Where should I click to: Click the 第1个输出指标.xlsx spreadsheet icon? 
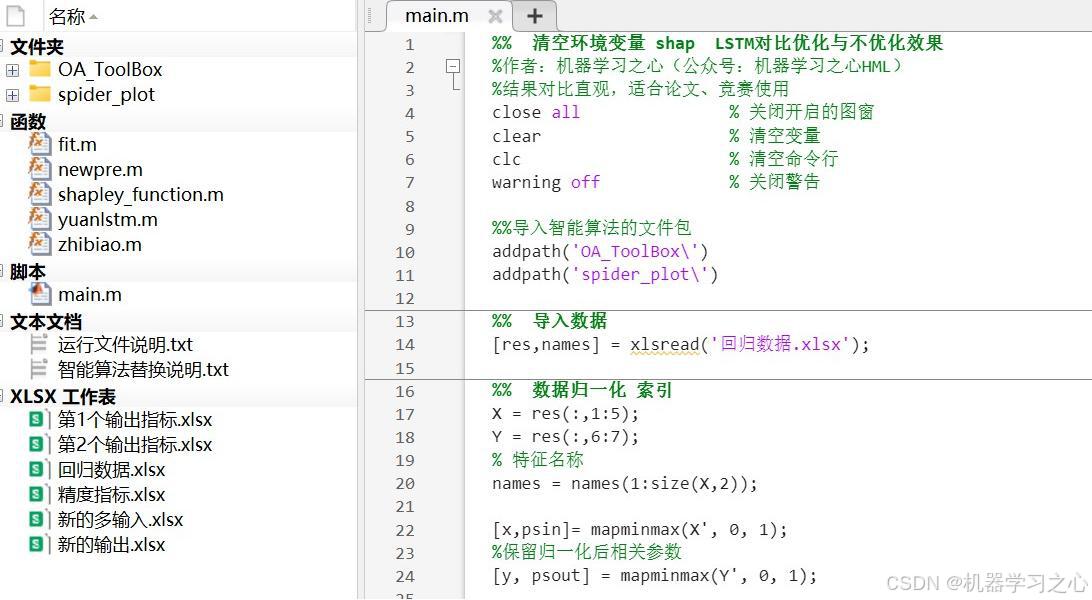coord(38,420)
